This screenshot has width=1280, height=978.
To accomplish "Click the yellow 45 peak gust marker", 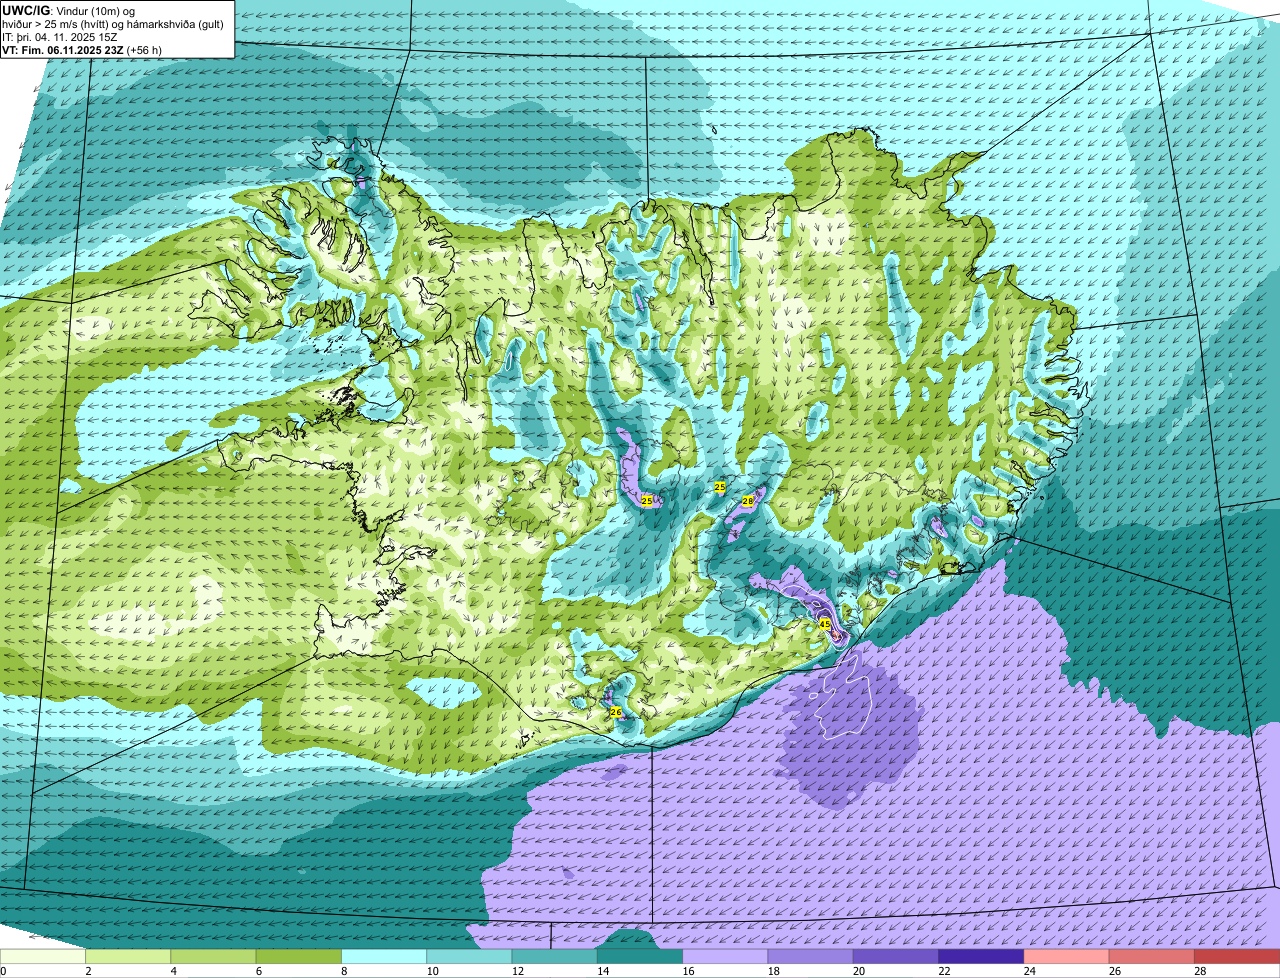I will (825, 624).
